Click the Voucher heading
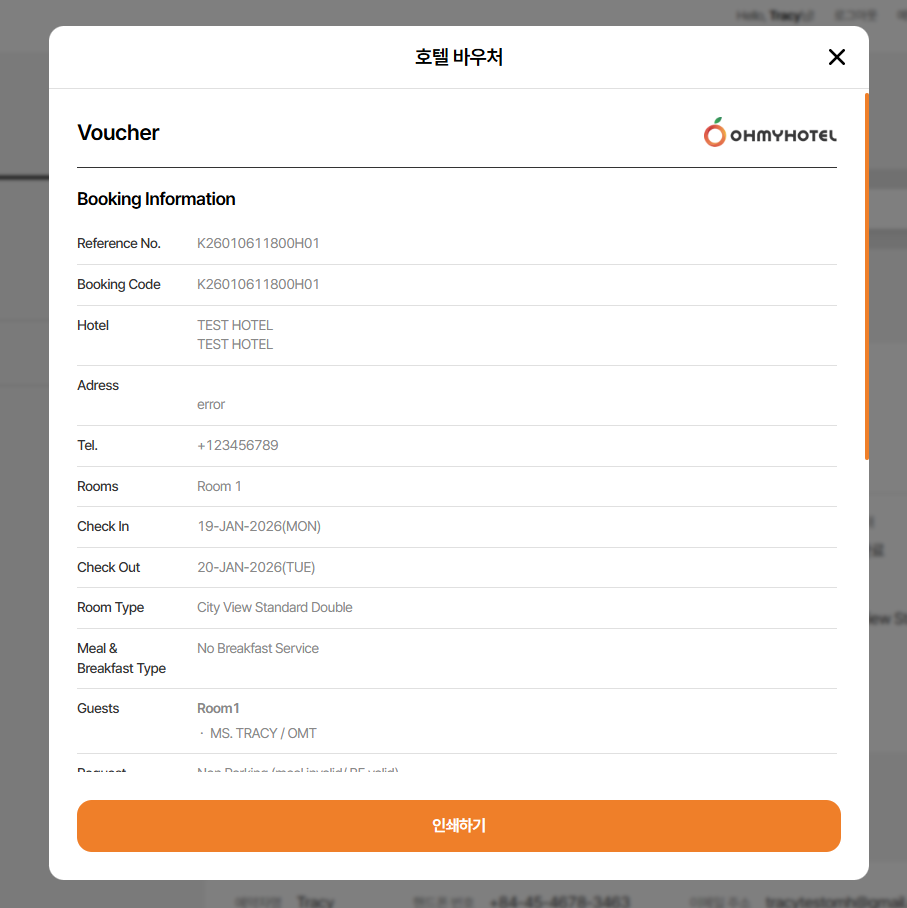Image resolution: width=907 pixels, height=908 pixels. [118, 133]
